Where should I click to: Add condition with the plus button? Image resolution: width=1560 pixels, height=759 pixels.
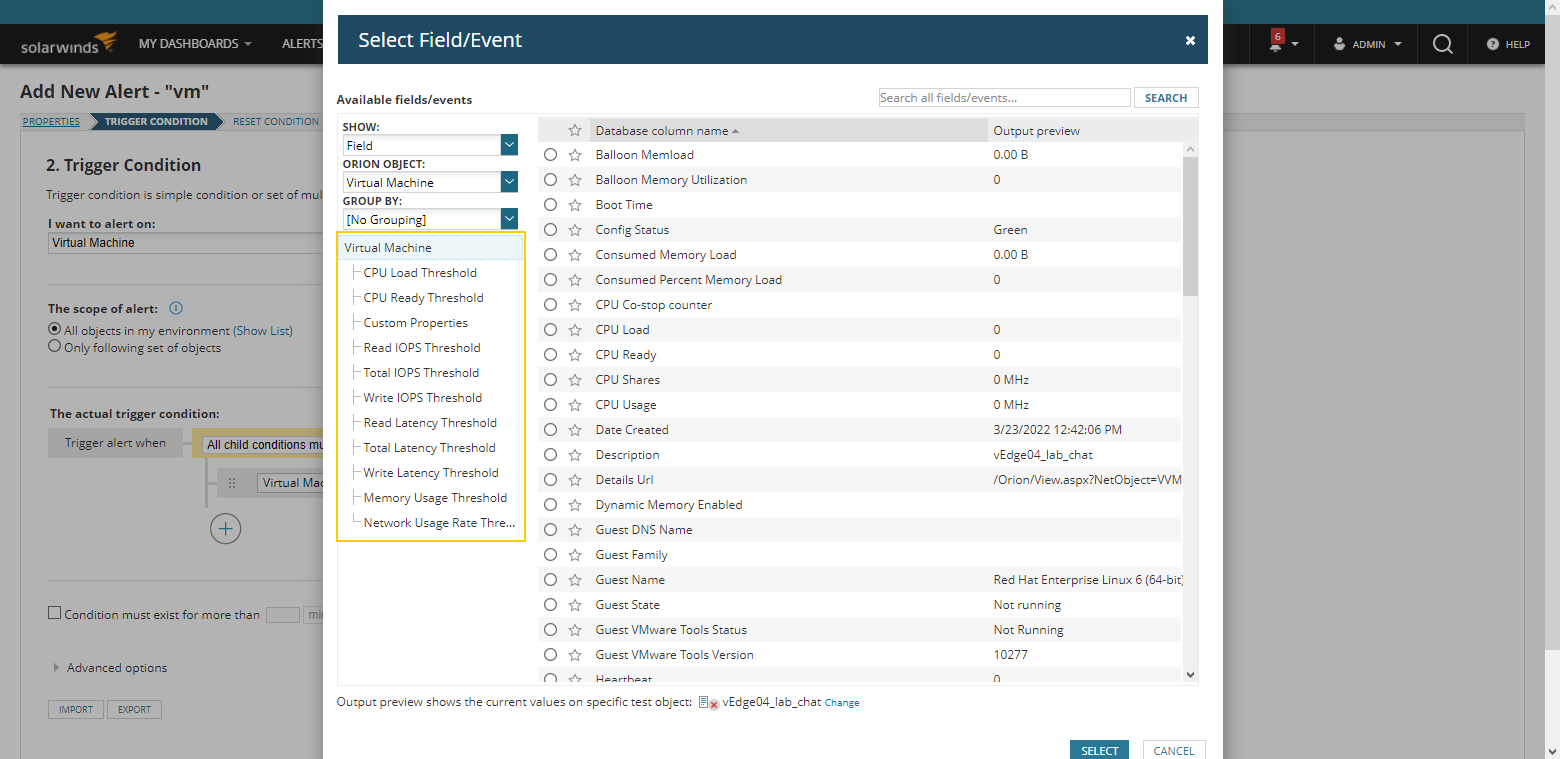coord(226,528)
